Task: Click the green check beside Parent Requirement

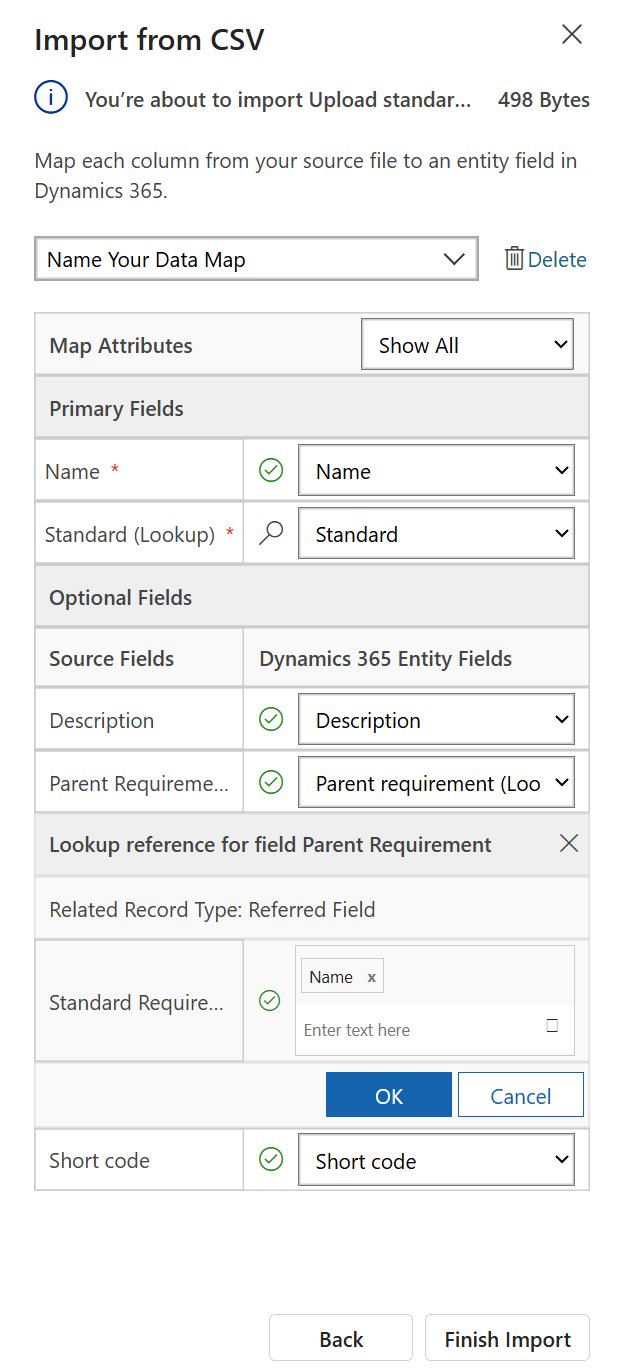Action: click(x=269, y=782)
